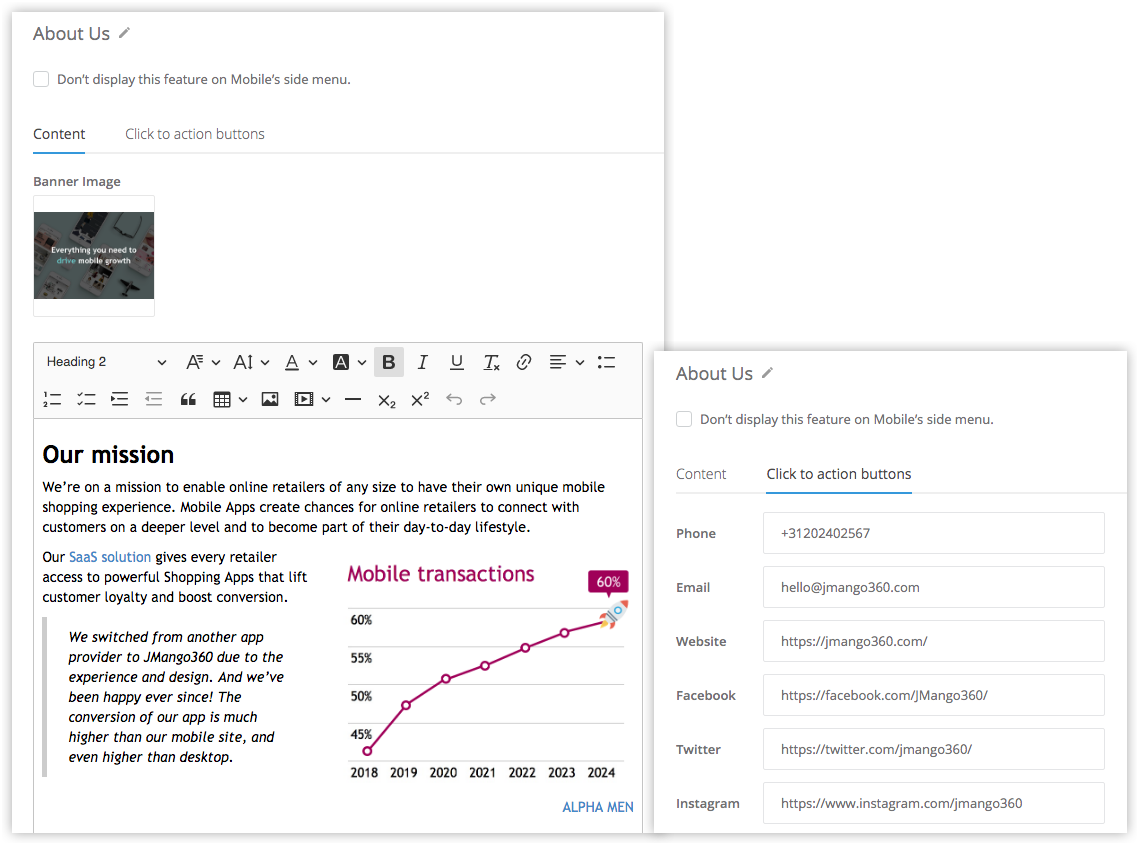Add a blockquote
Viewport: 1141px width, 847px height.
tap(189, 399)
